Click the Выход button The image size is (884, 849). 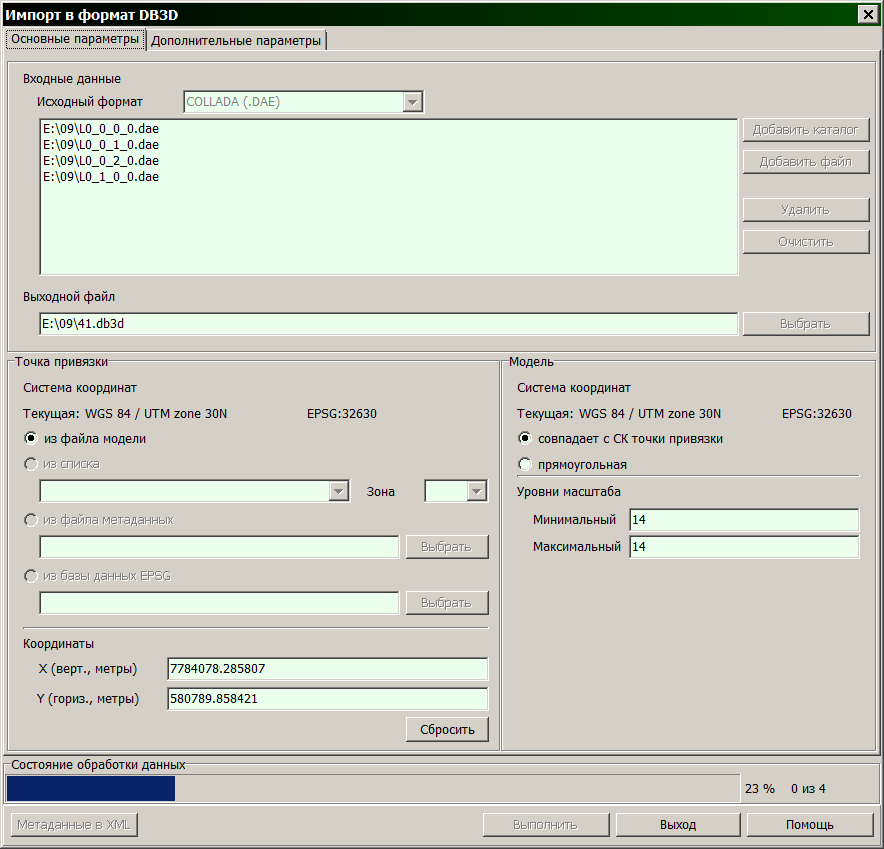[677, 825]
